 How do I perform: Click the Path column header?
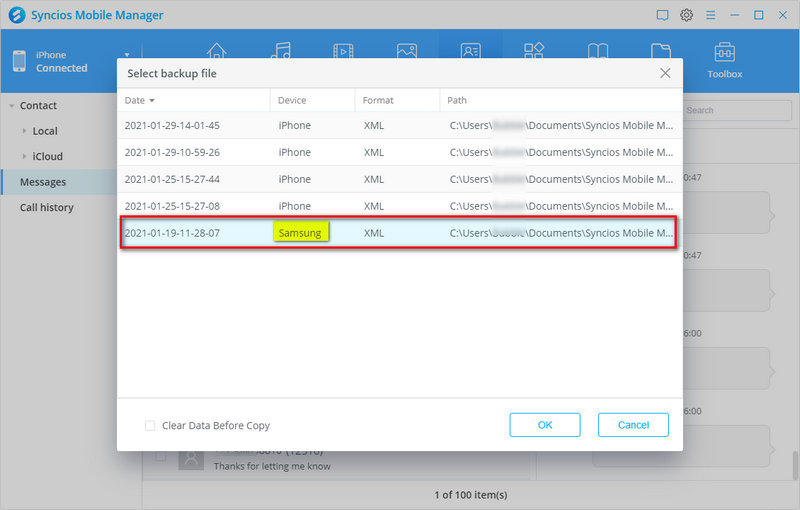click(x=561, y=100)
